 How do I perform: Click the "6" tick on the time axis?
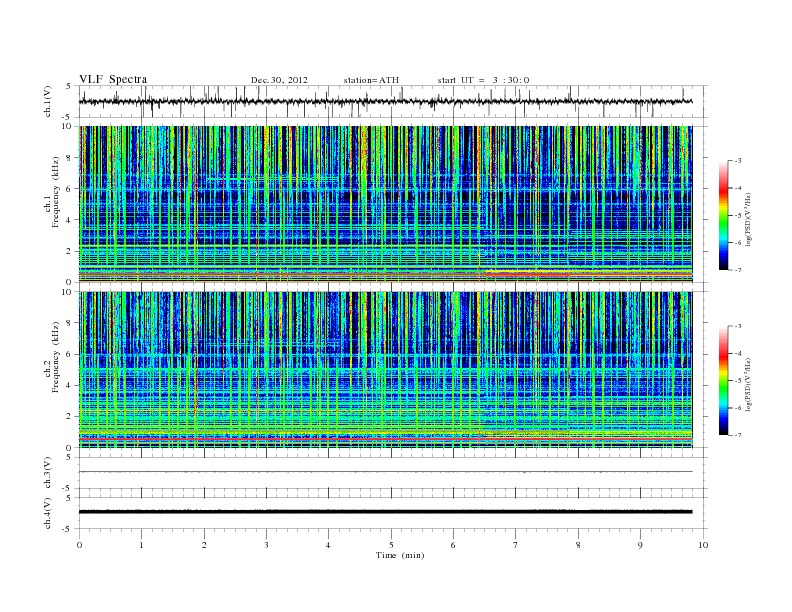pyautogui.click(x=453, y=545)
